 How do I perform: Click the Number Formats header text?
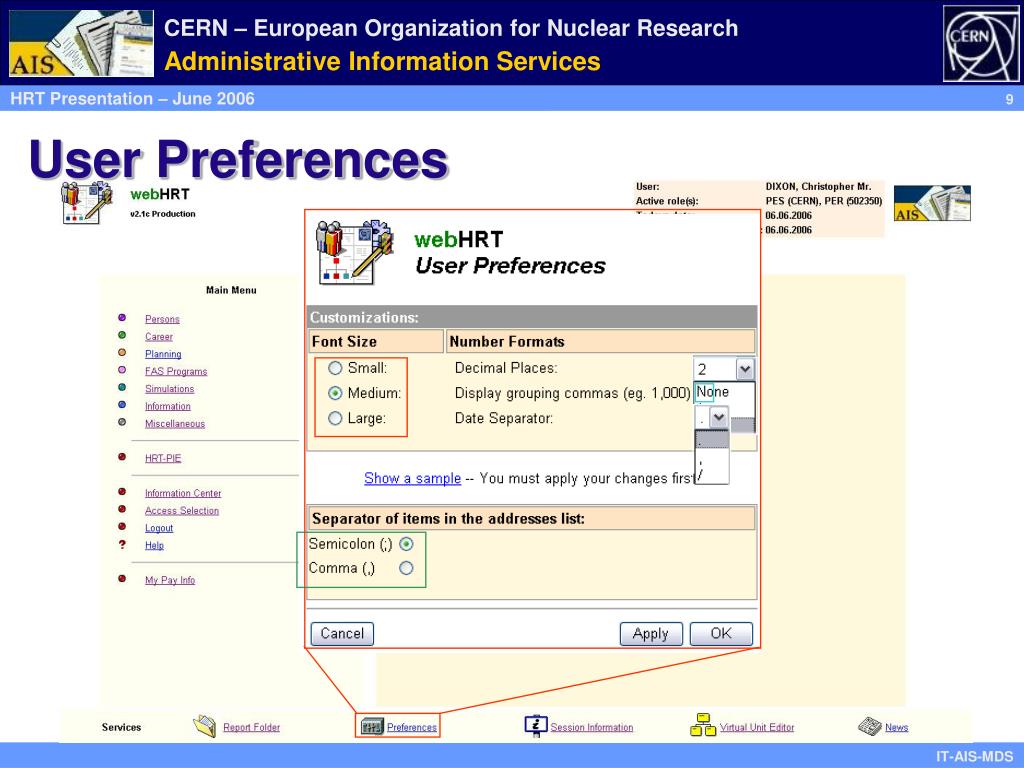507,342
